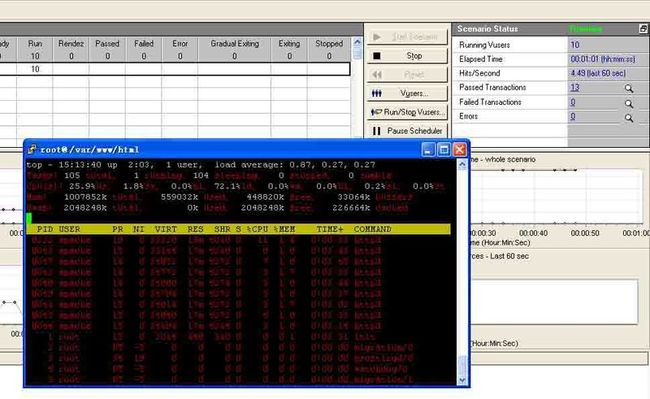Click the Elapsed Time value 00:01:01
Image resolution: width=650 pixels, height=399 pixels.
(603, 59)
